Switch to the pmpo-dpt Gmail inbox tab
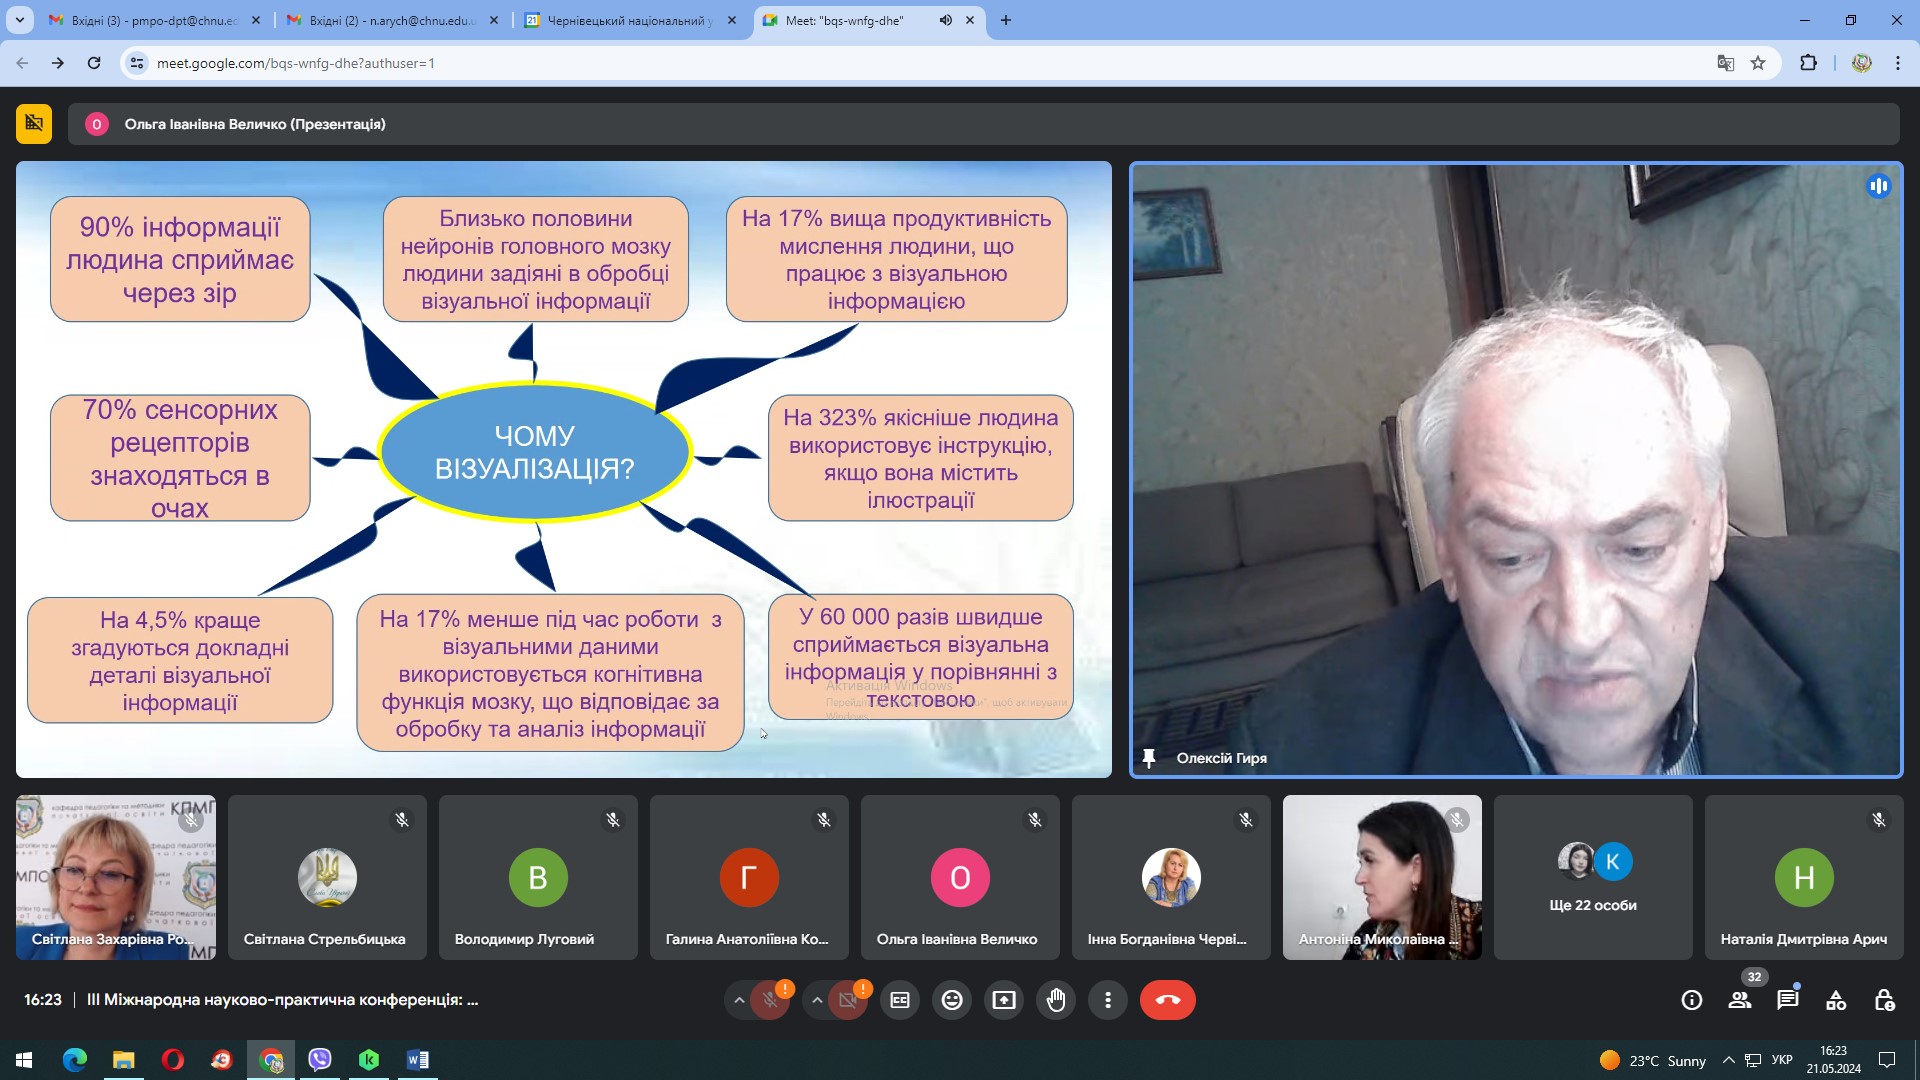1920x1080 pixels. pos(155,20)
